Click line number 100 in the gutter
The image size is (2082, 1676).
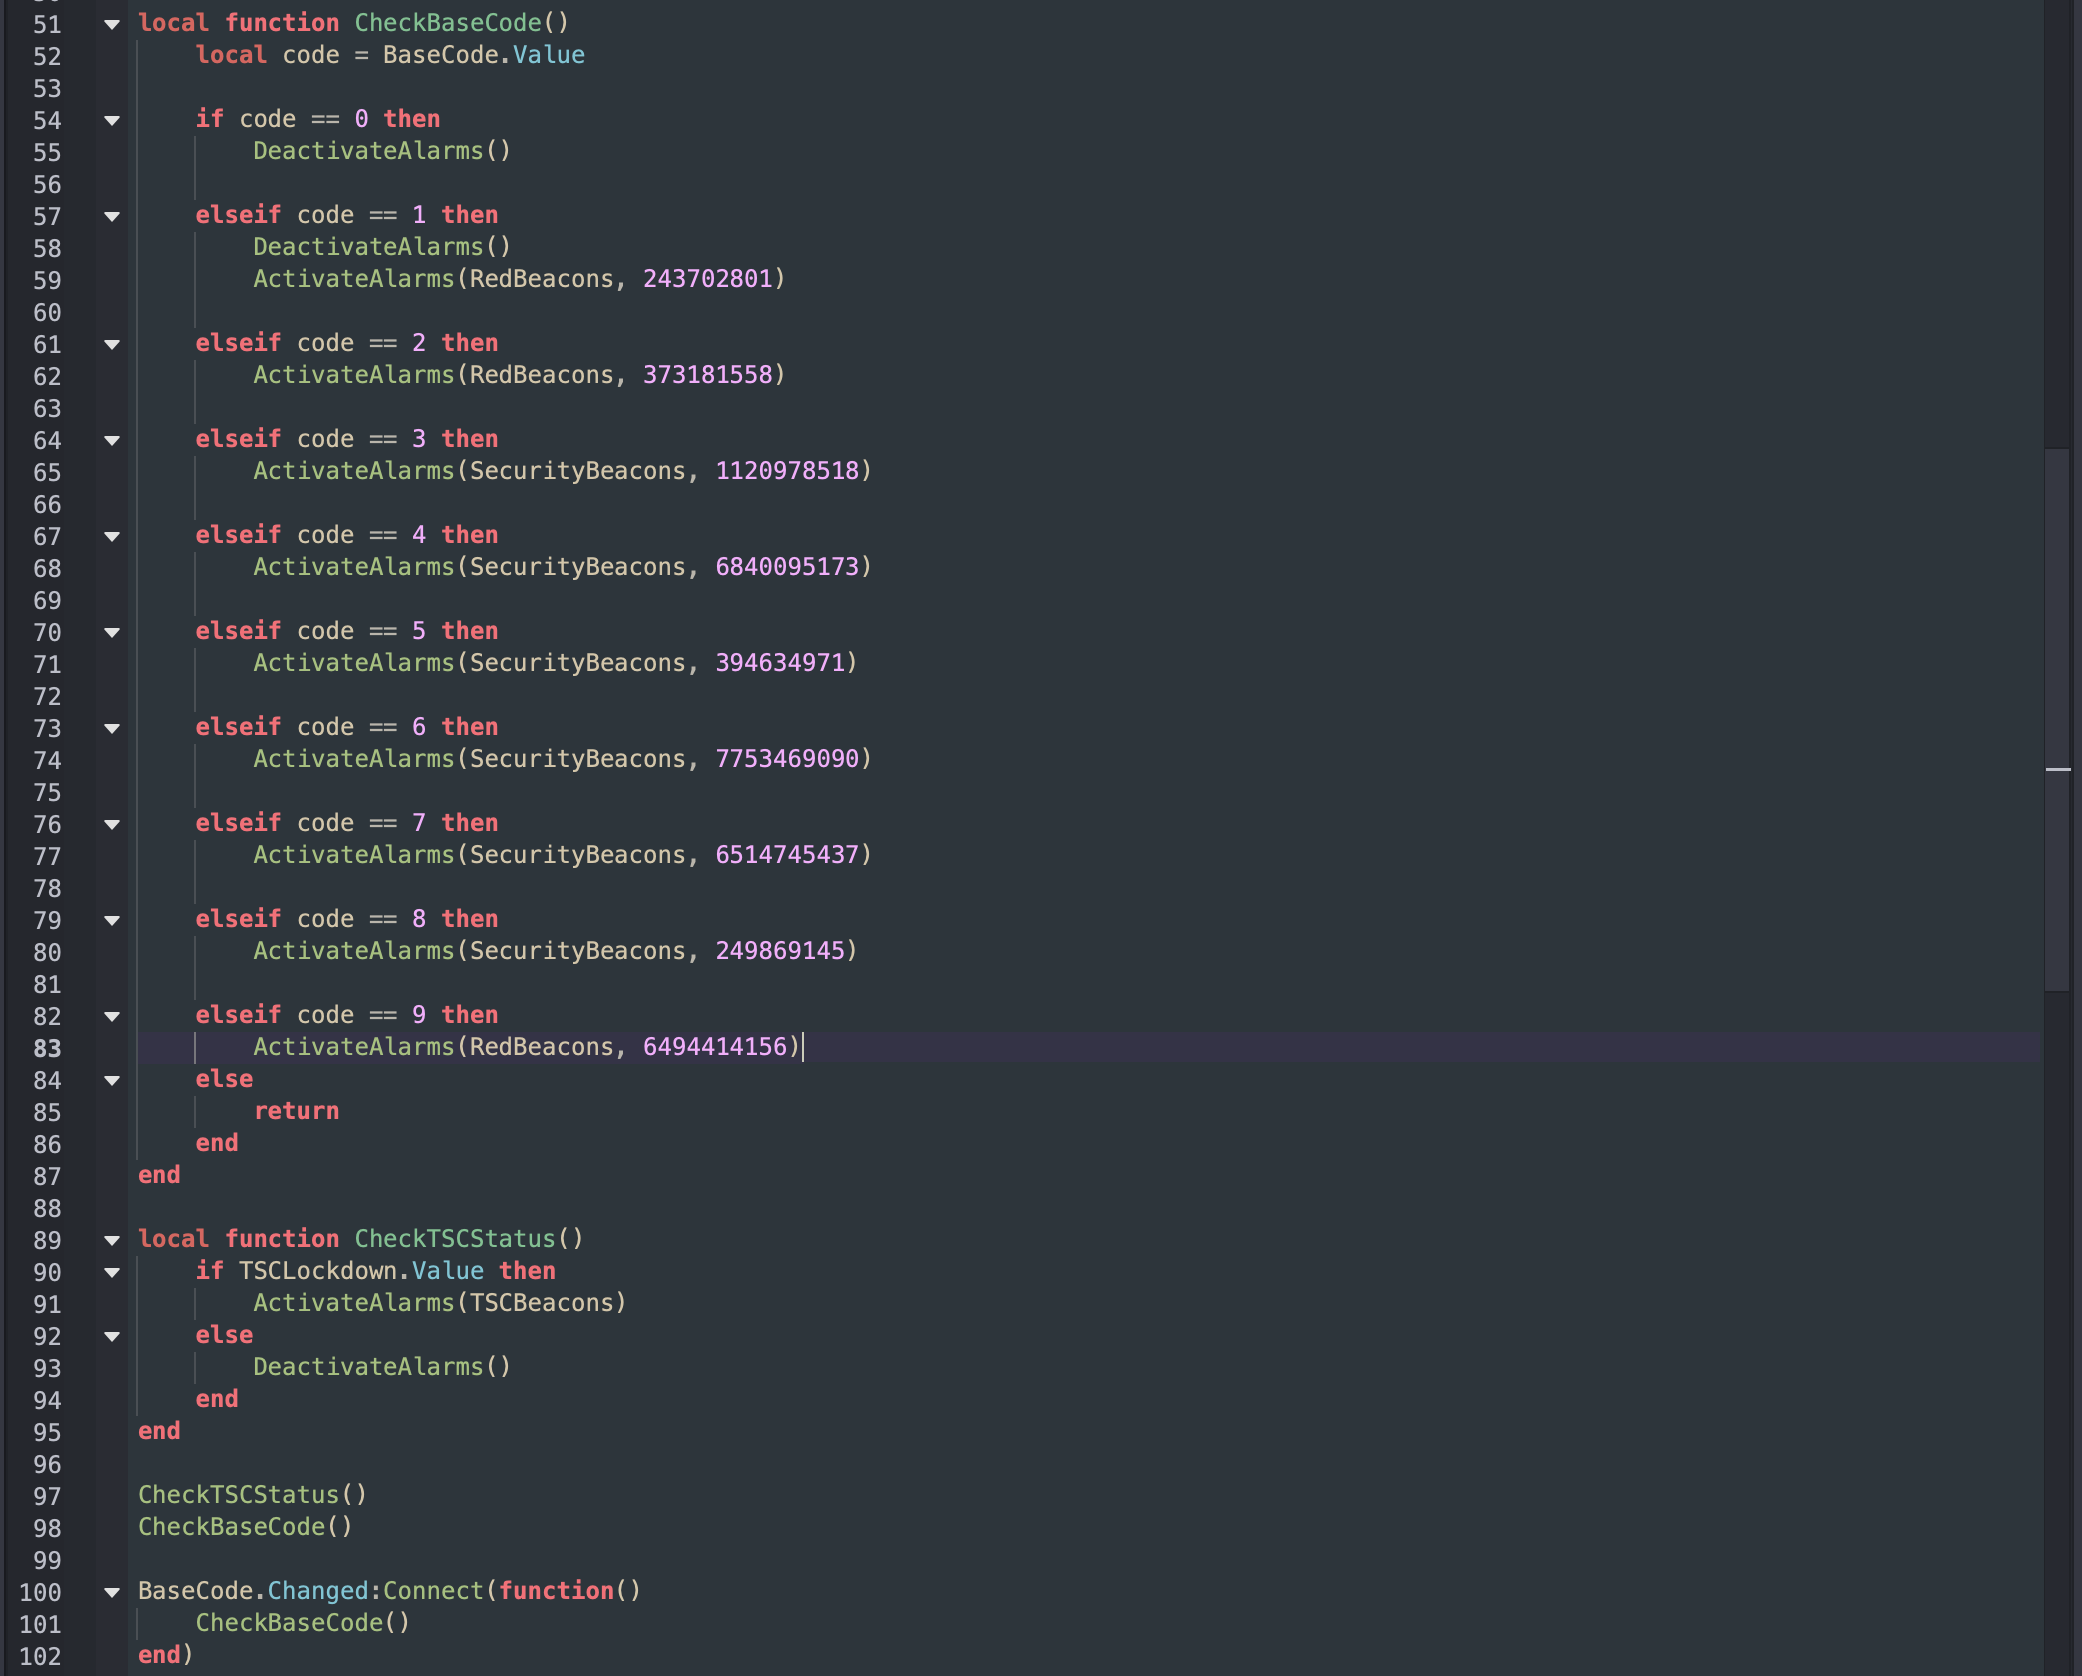40,1592
